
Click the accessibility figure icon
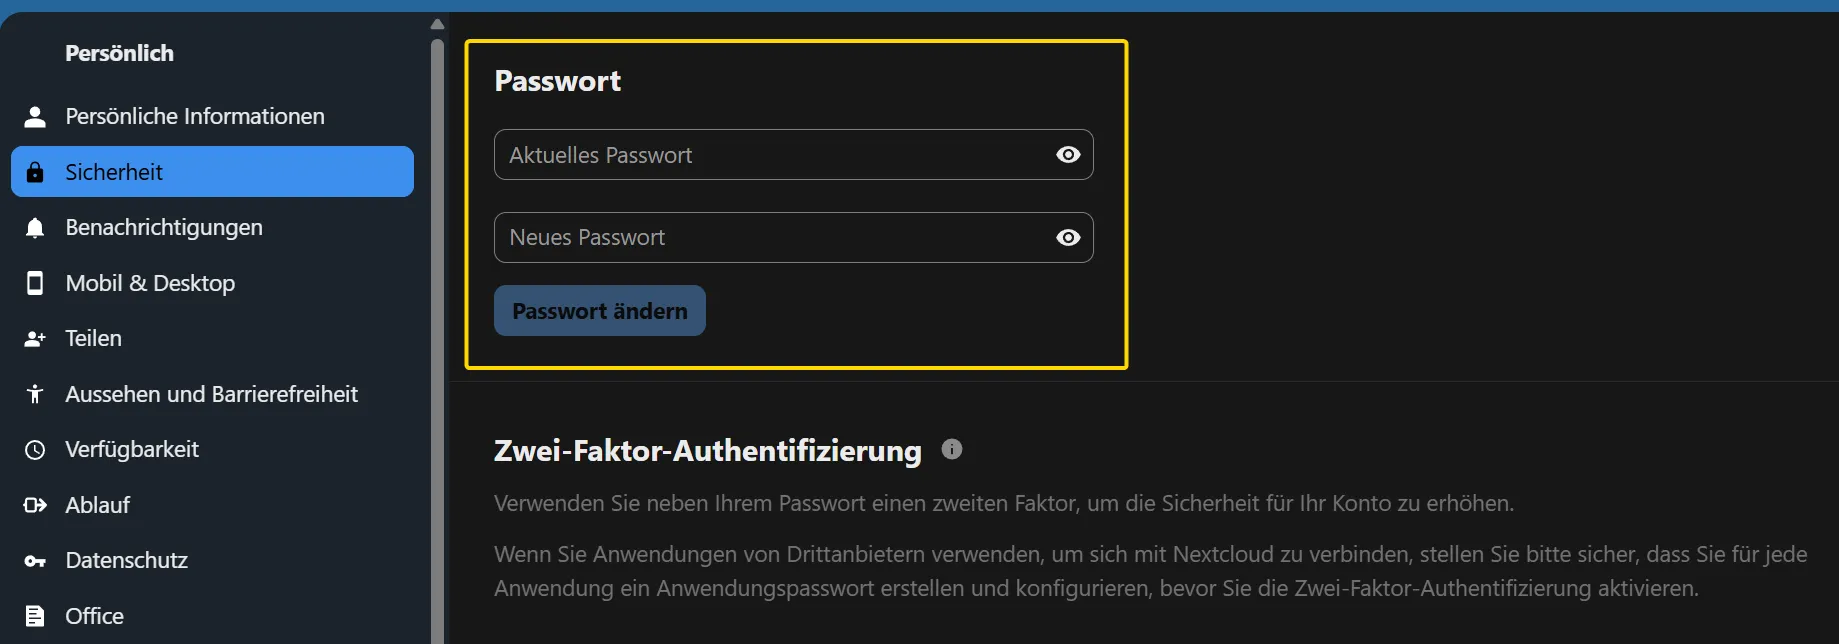(35, 394)
